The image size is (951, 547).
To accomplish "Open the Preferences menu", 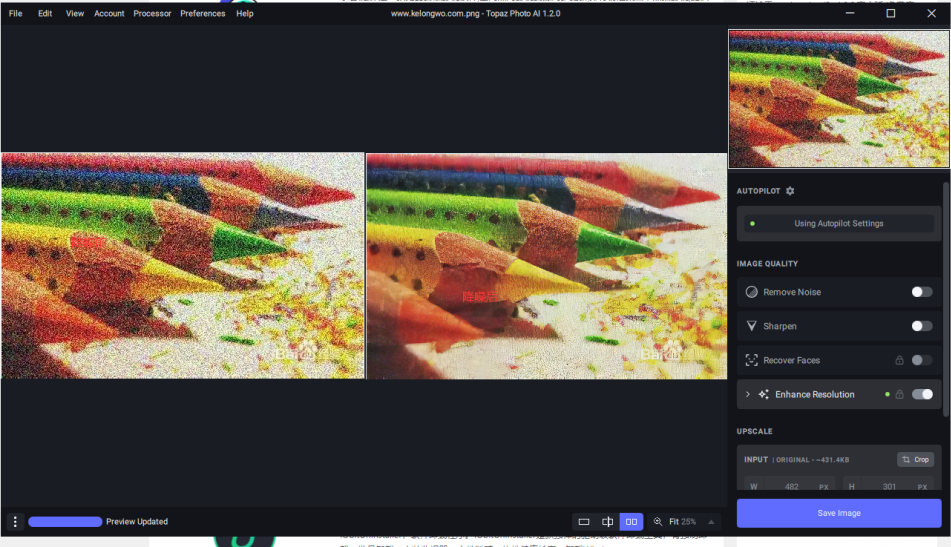I will 203,13.
